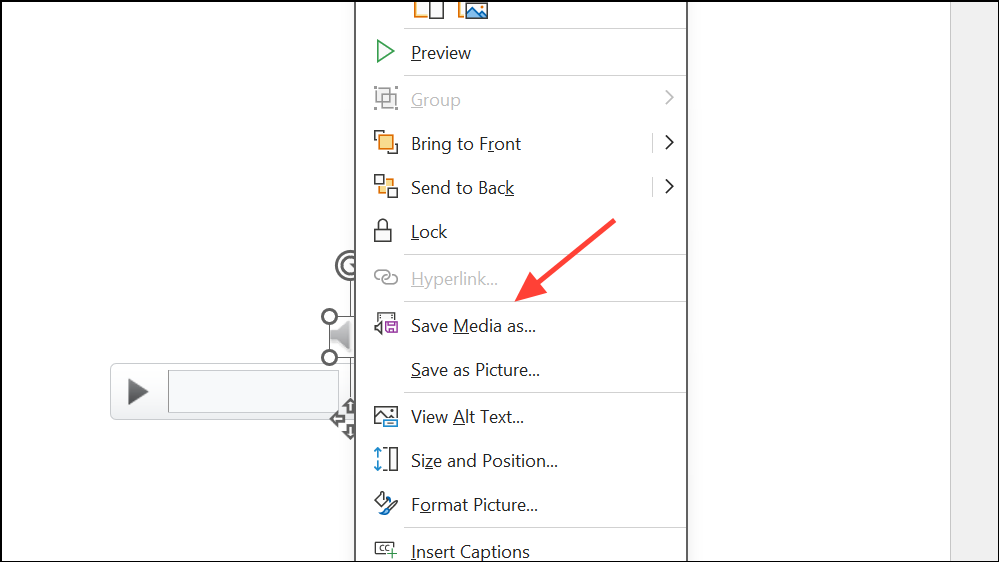Click the Insert Captions CC icon
The width and height of the screenshot is (999, 562).
(385, 549)
